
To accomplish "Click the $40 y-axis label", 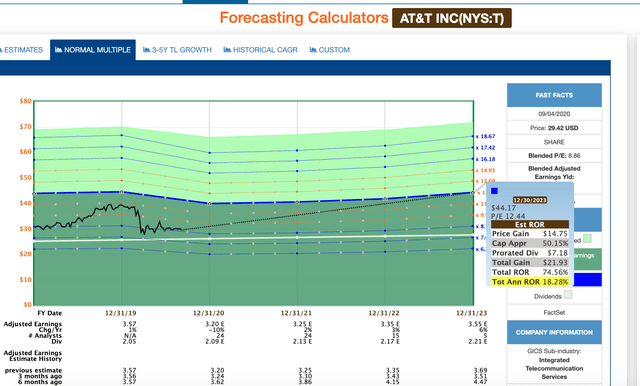I will click(25, 203).
